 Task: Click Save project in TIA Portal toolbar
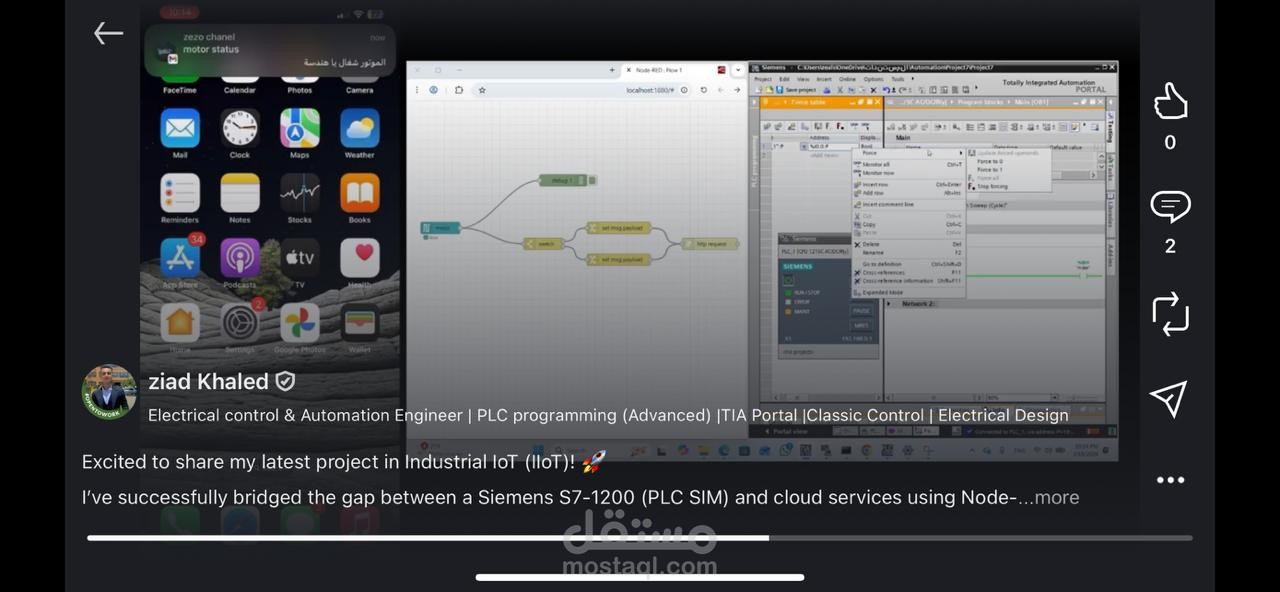(x=796, y=90)
